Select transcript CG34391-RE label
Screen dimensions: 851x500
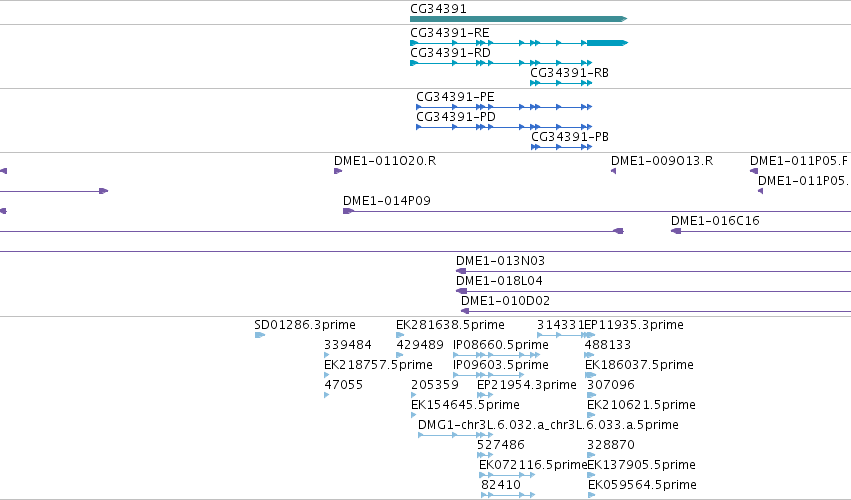[450, 33]
